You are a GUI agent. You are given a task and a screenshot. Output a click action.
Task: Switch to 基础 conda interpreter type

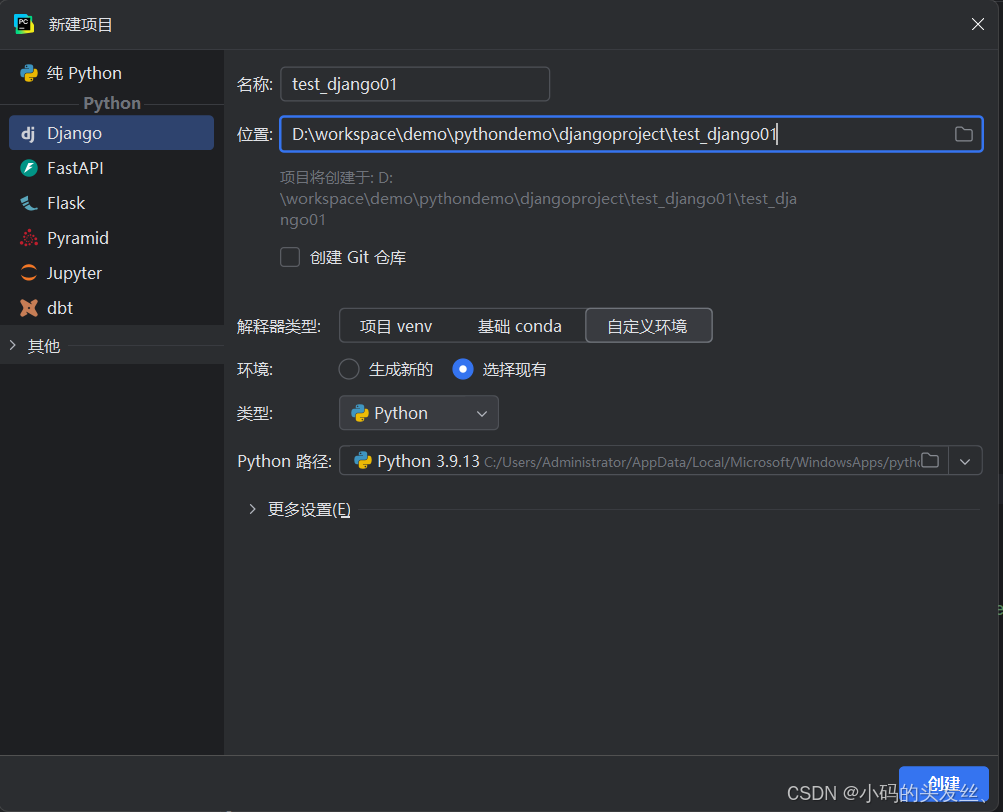(519, 326)
